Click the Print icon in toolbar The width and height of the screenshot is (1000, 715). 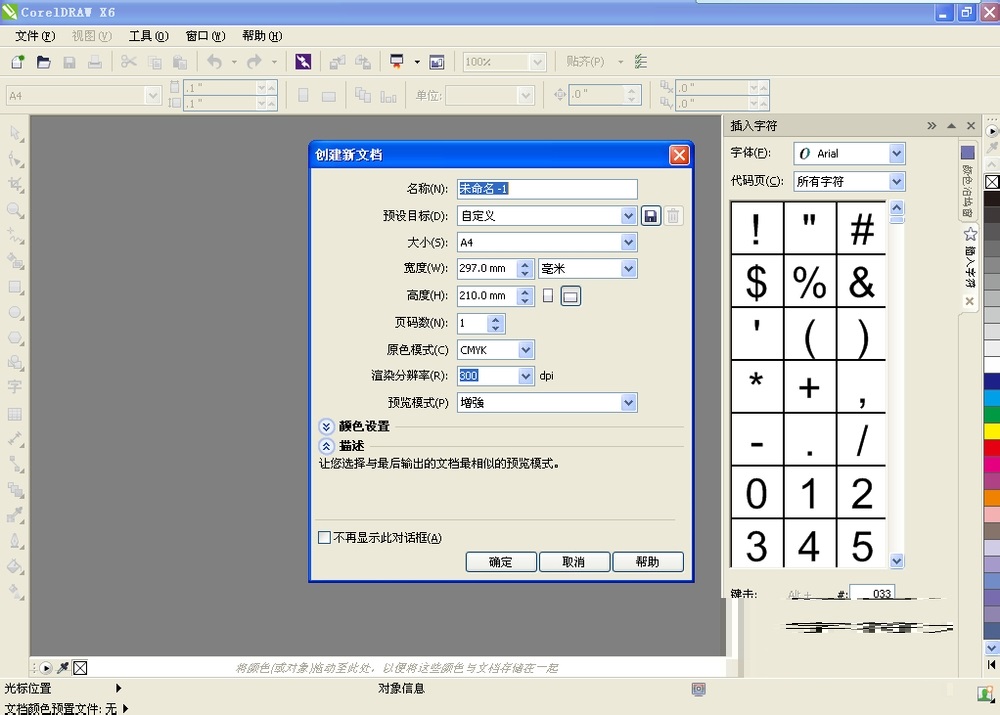94,62
